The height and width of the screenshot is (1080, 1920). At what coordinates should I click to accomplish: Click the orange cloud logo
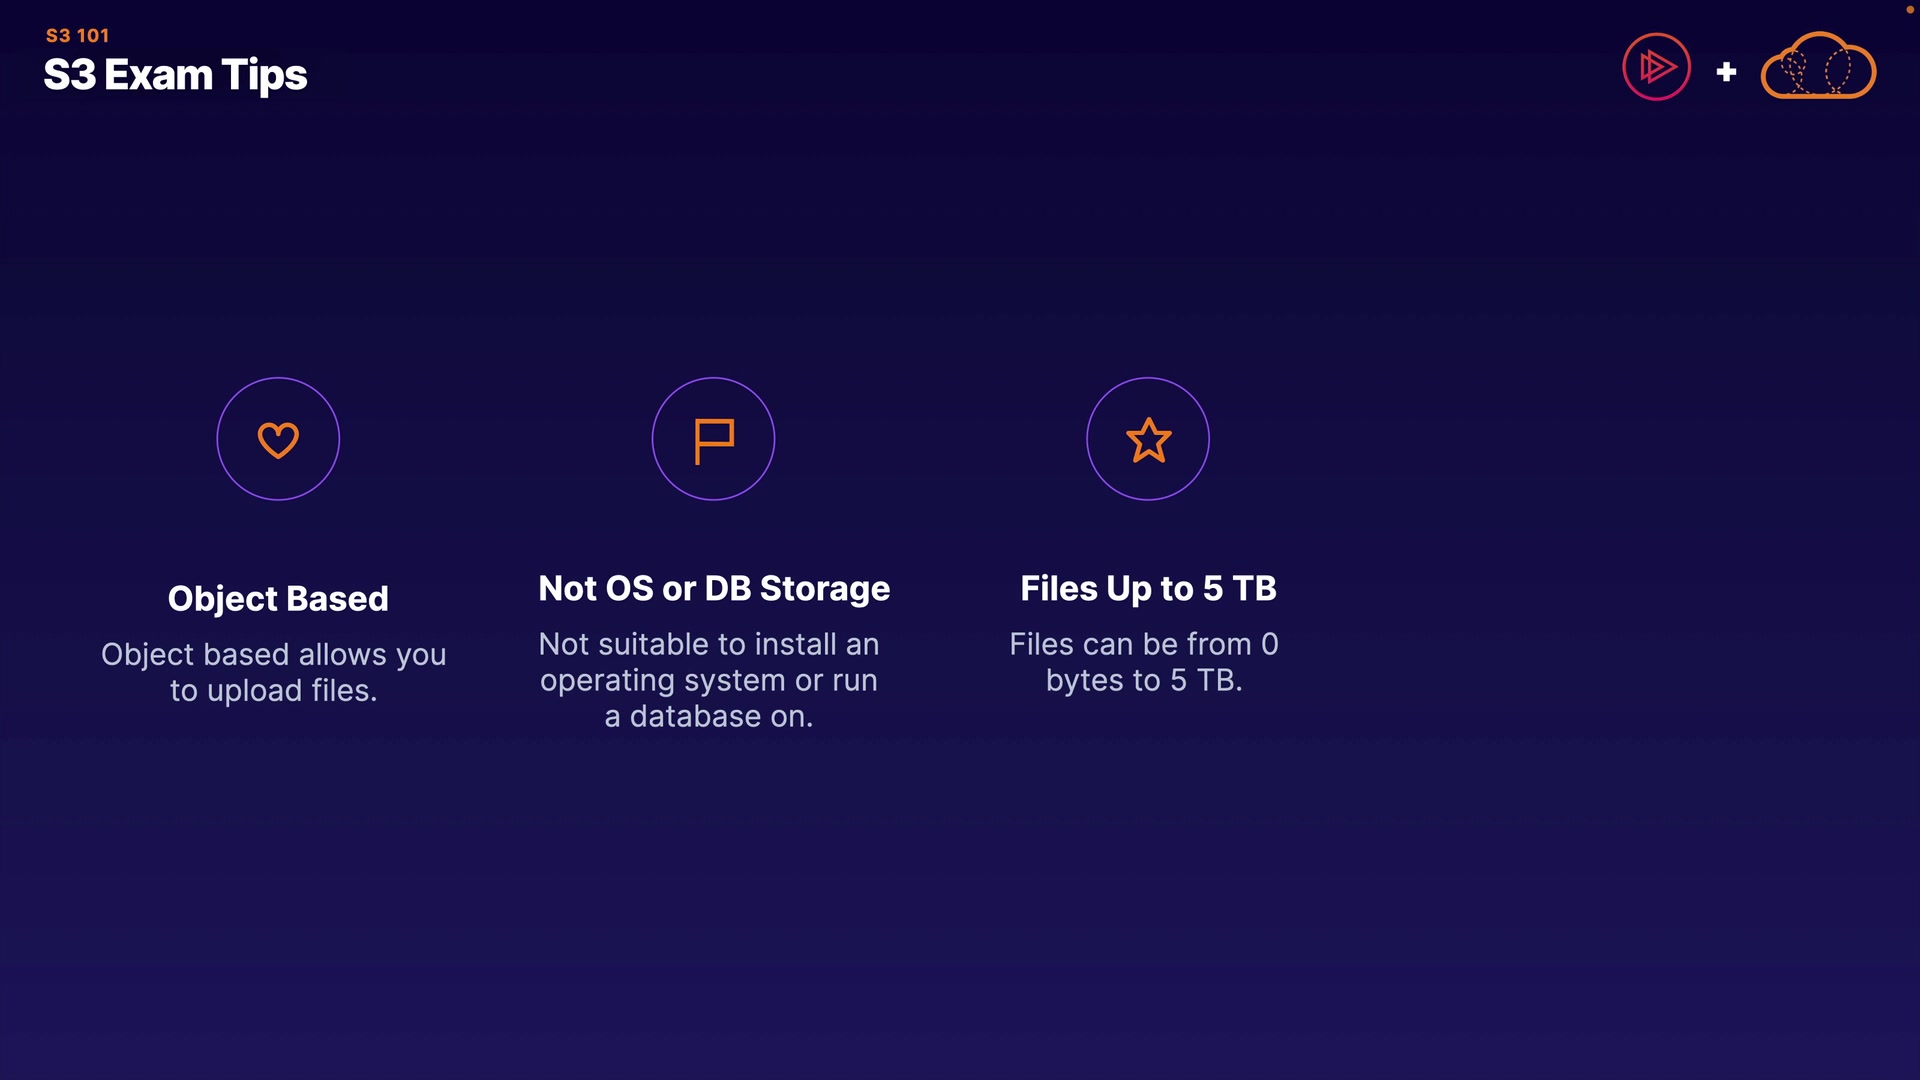click(1818, 68)
